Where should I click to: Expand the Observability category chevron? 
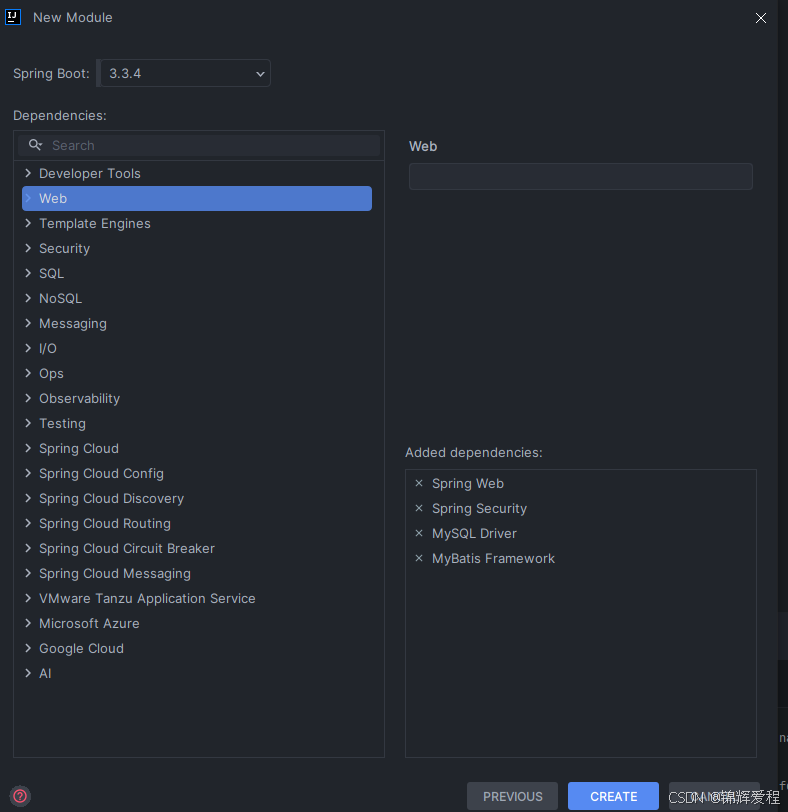[28, 398]
